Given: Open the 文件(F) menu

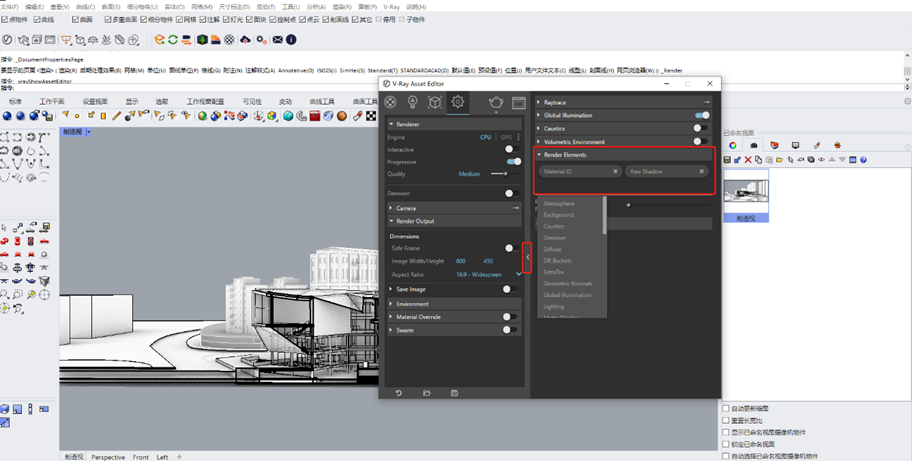Looking at the screenshot, I should point(9,7).
